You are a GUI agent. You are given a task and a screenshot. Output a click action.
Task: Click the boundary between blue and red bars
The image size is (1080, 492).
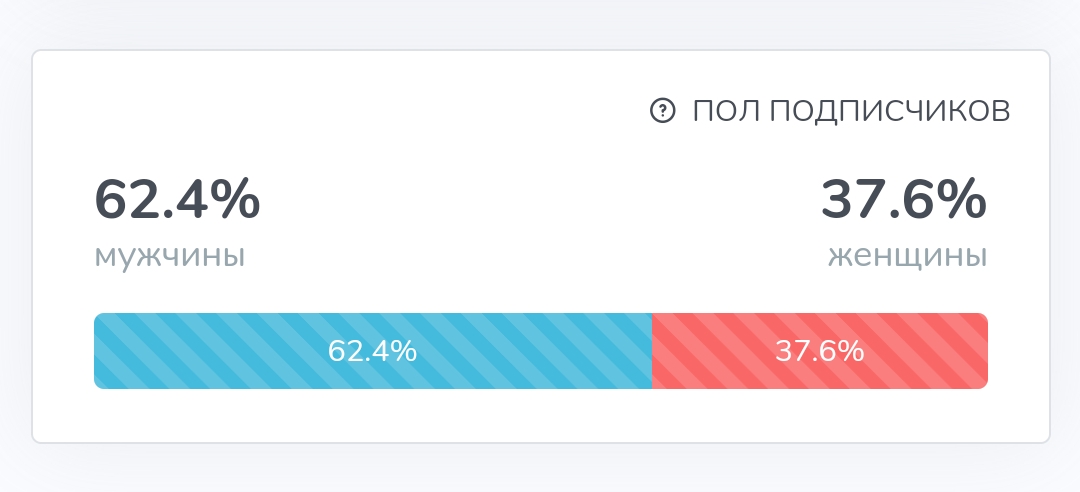(652, 351)
